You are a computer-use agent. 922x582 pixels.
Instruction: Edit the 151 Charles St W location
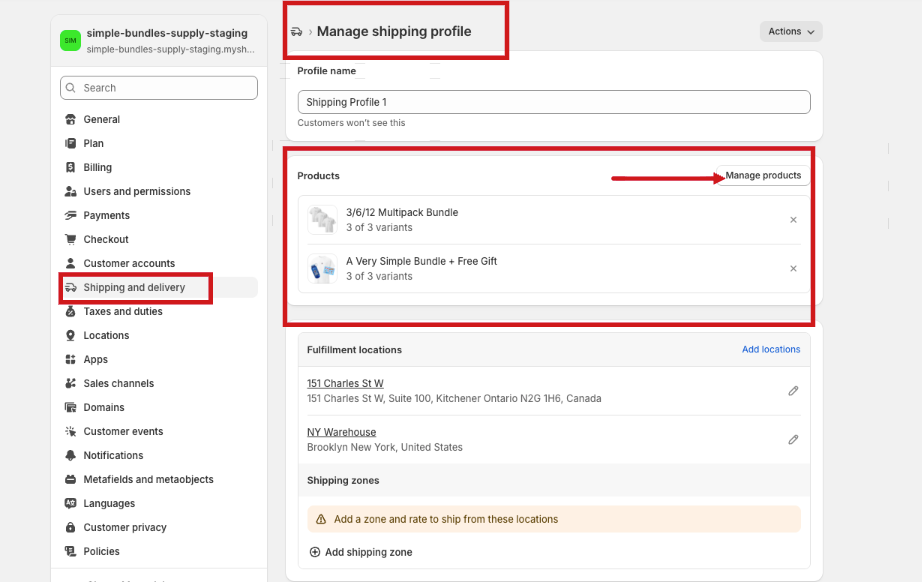(x=793, y=391)
